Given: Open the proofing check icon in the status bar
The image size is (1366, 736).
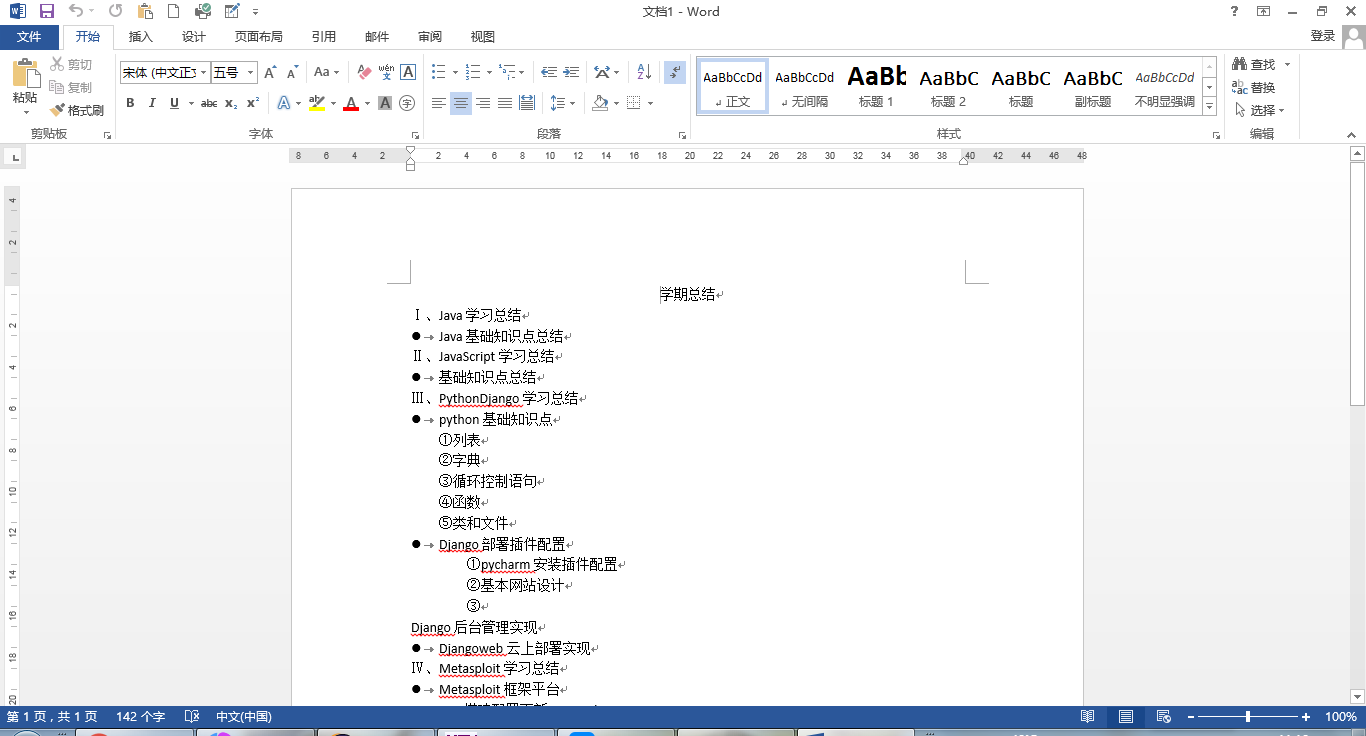Looking at the screenshot, I should 193,717.
